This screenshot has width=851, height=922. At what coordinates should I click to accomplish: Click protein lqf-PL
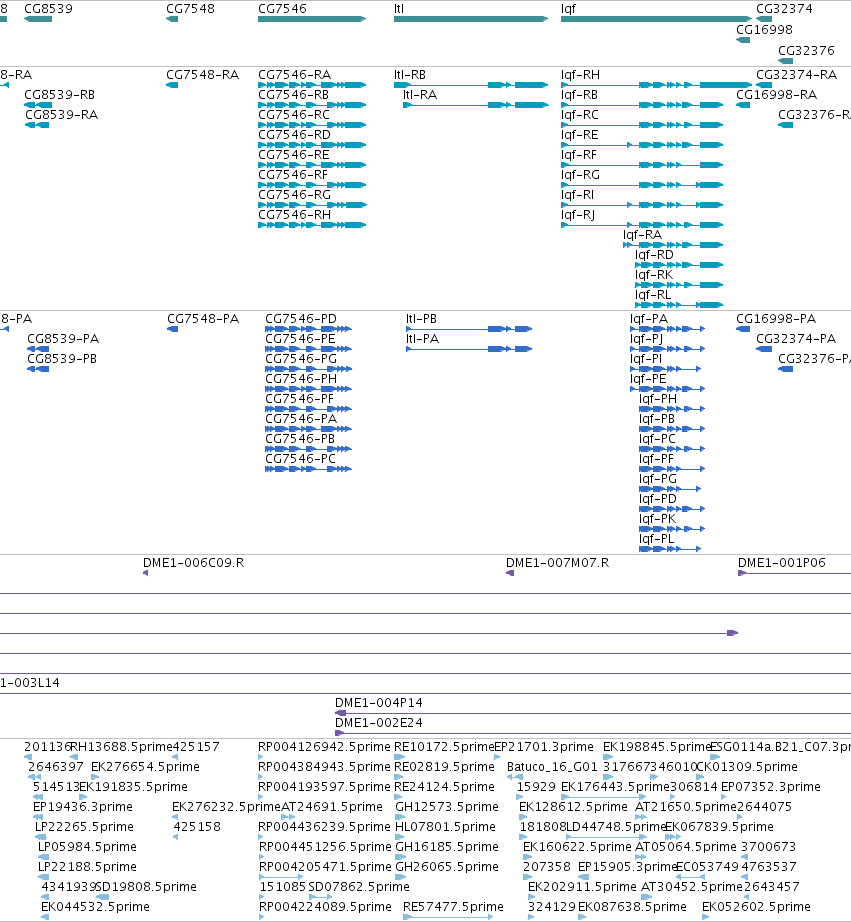tap(657, 539)
